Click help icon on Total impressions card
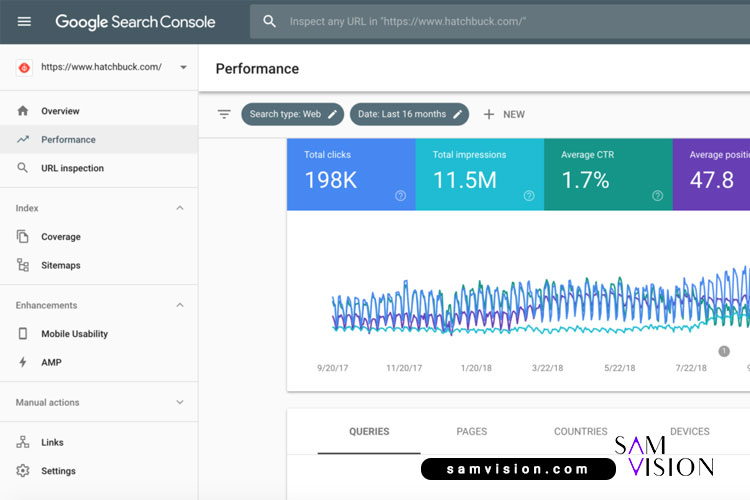Image resolution: width=750 pixels, height=500 pixels. 529,195
